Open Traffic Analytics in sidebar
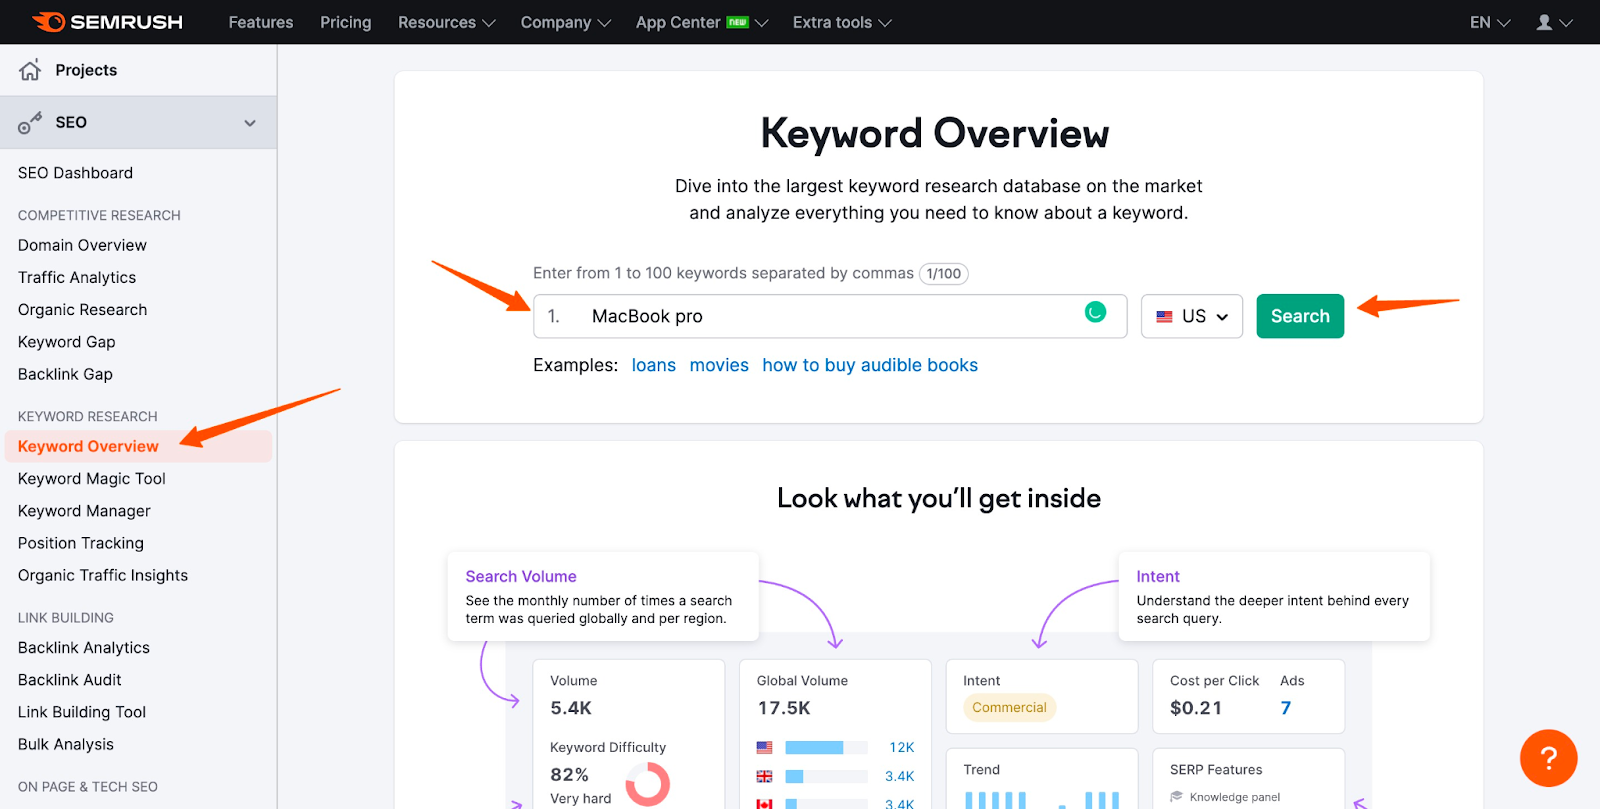Screen dimensions: 1600x809 coord(77,277)
